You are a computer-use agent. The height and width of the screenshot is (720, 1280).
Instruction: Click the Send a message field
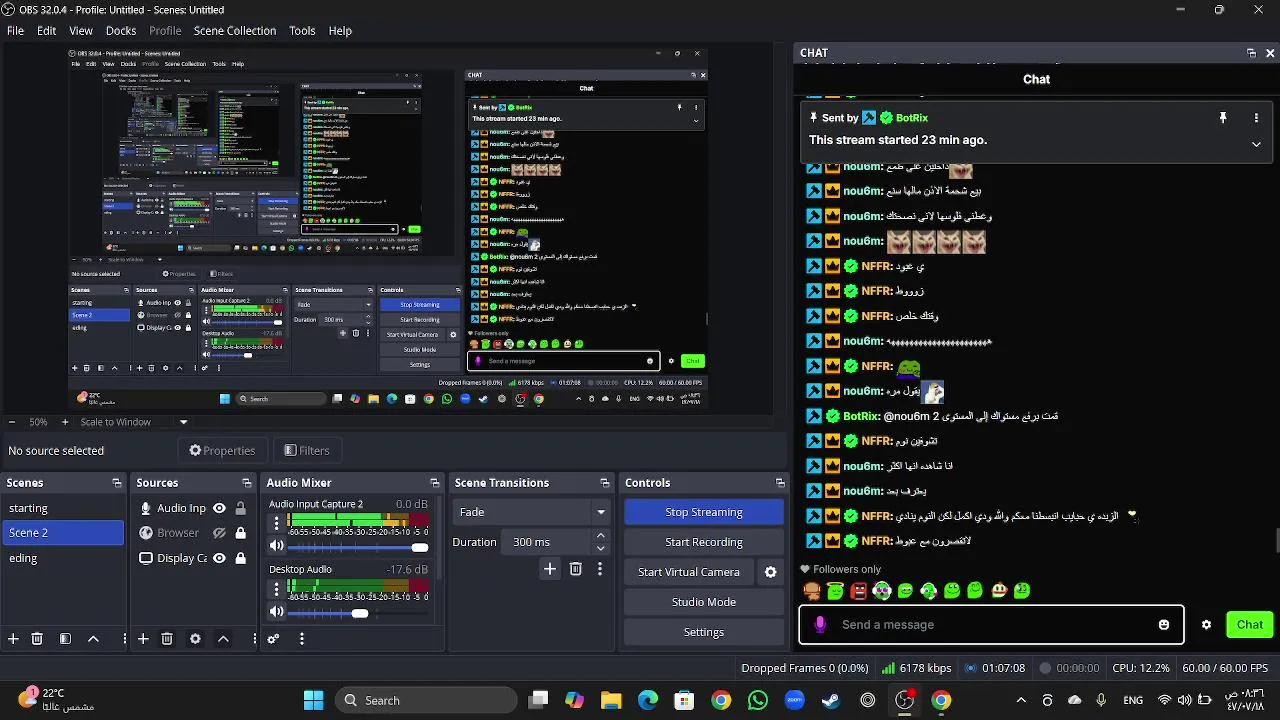click(991, 625)
